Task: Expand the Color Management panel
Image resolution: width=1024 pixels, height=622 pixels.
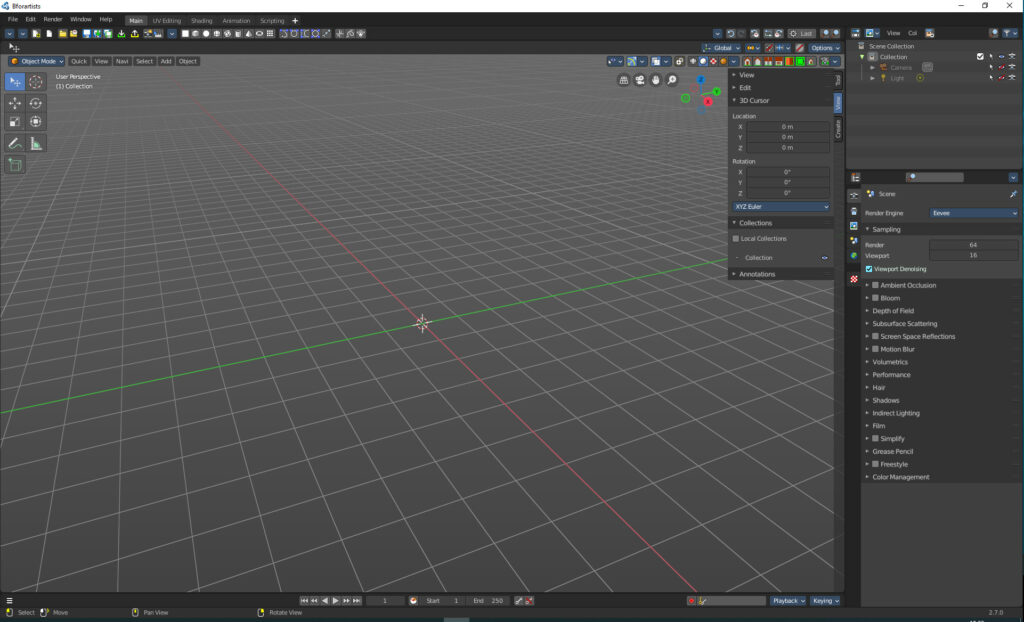Action: (x=900, y=477)
